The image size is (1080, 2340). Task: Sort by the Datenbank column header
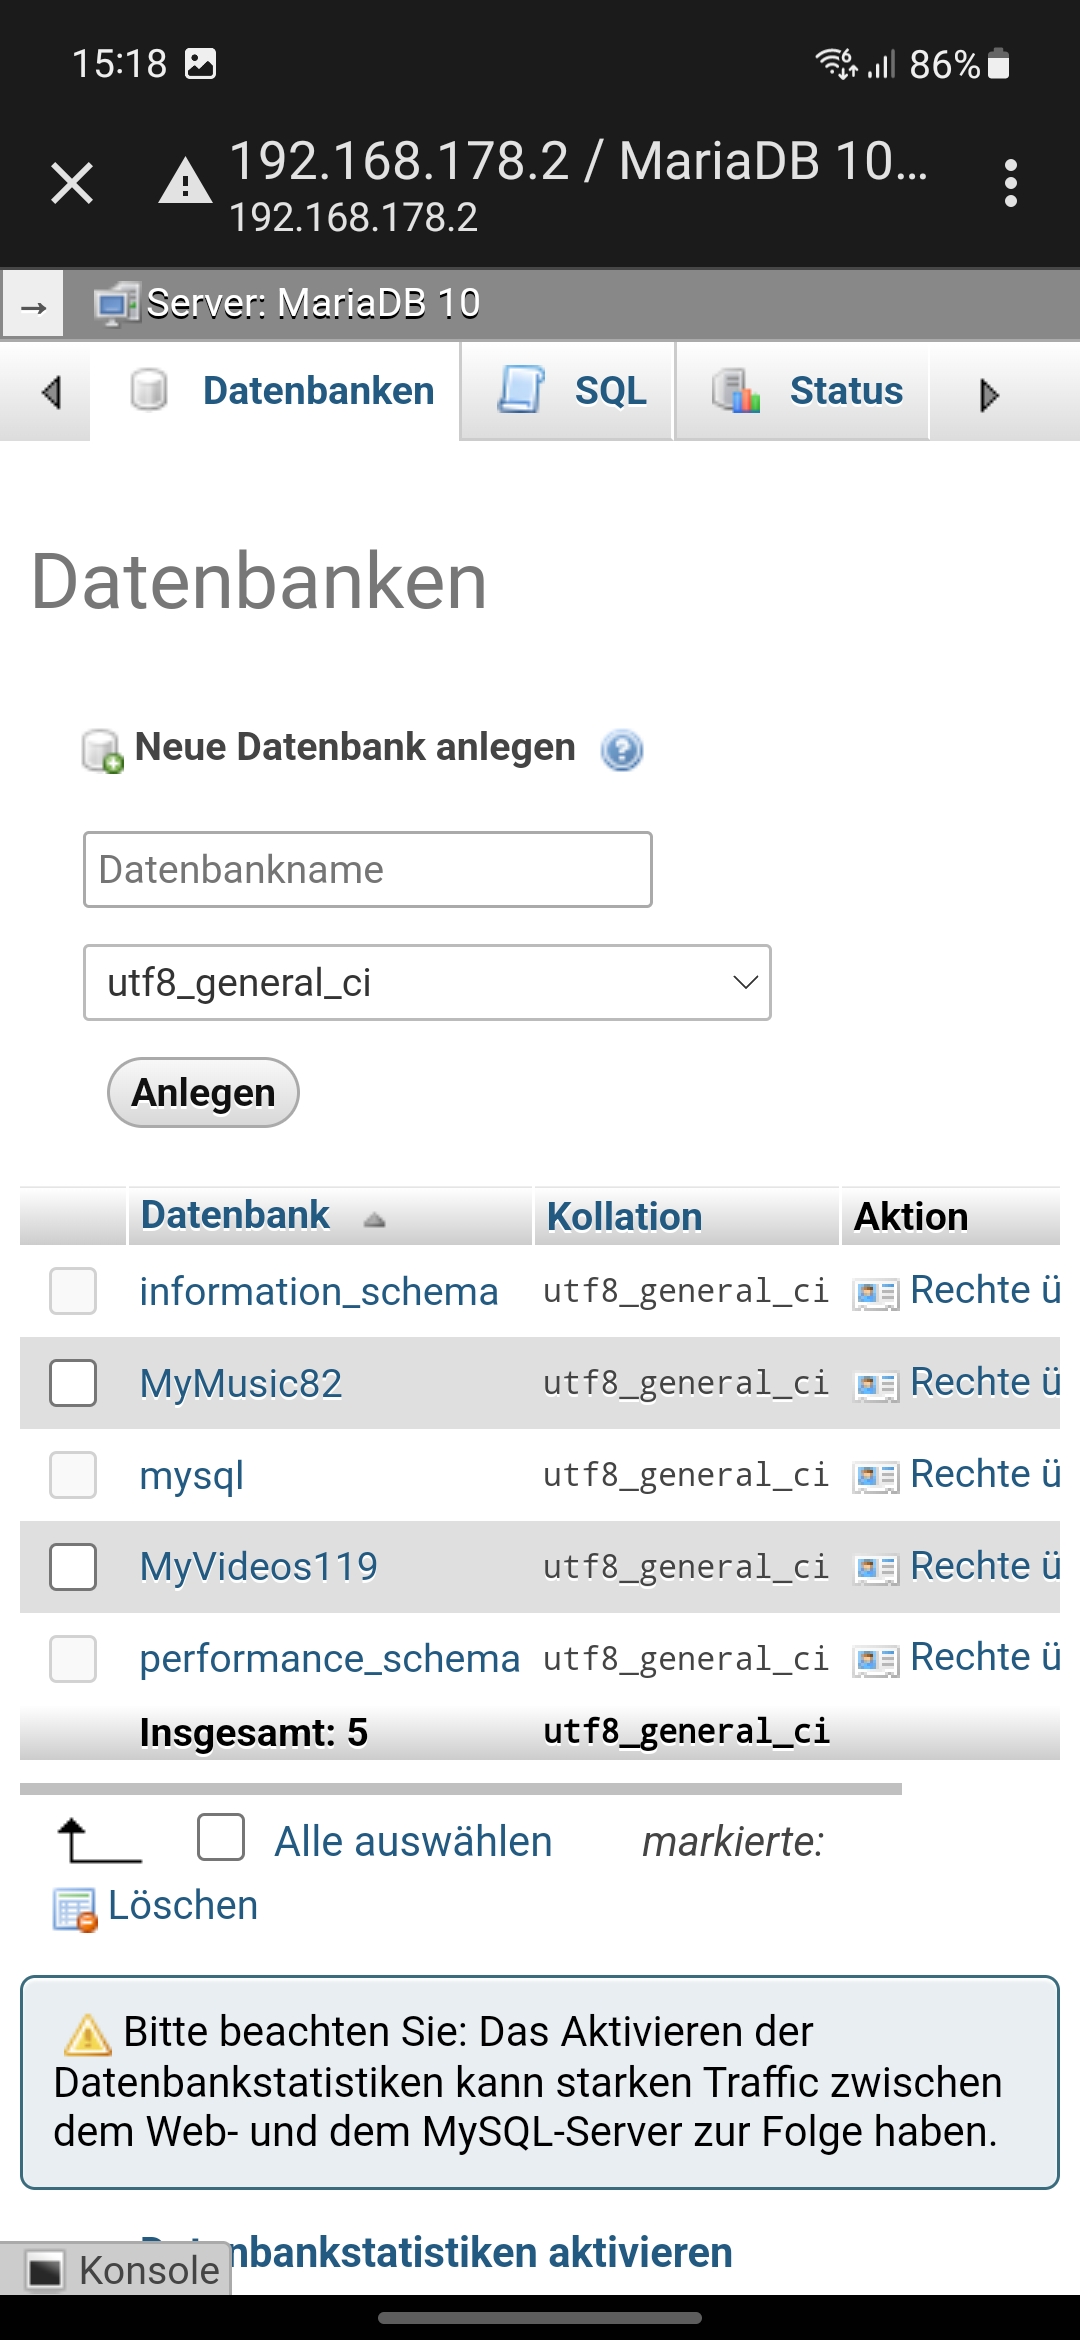[235, 1215]
